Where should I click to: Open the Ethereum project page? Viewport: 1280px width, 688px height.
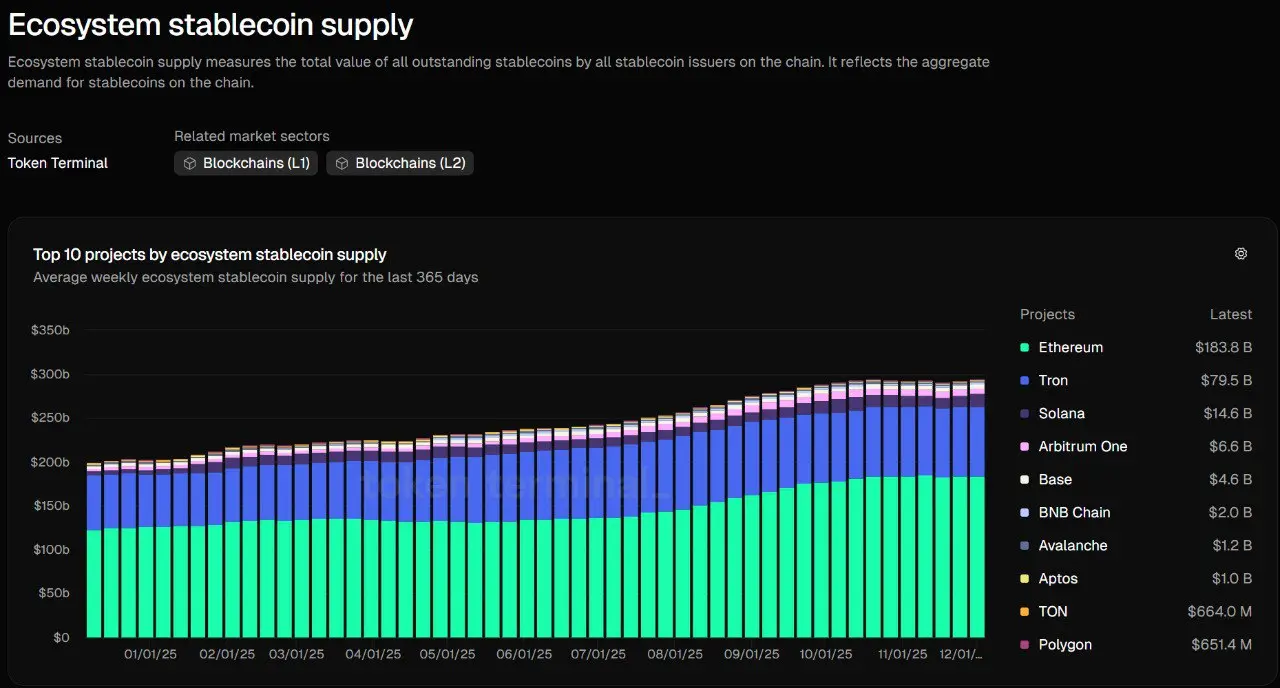[1070, 347]
